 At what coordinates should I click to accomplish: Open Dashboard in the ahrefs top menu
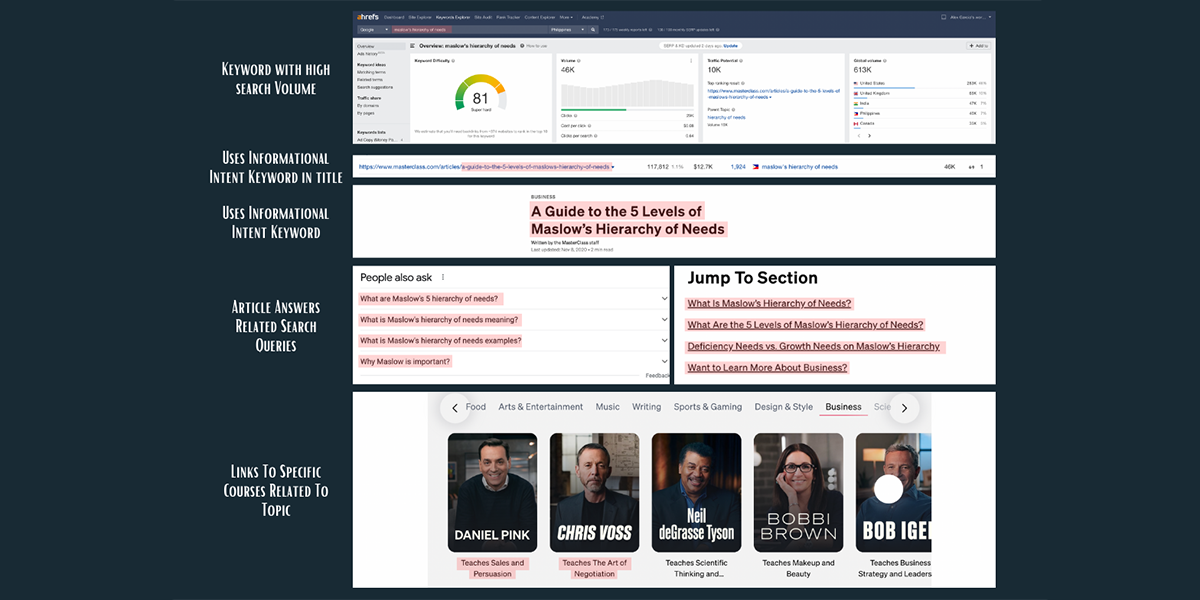point(394,17)
